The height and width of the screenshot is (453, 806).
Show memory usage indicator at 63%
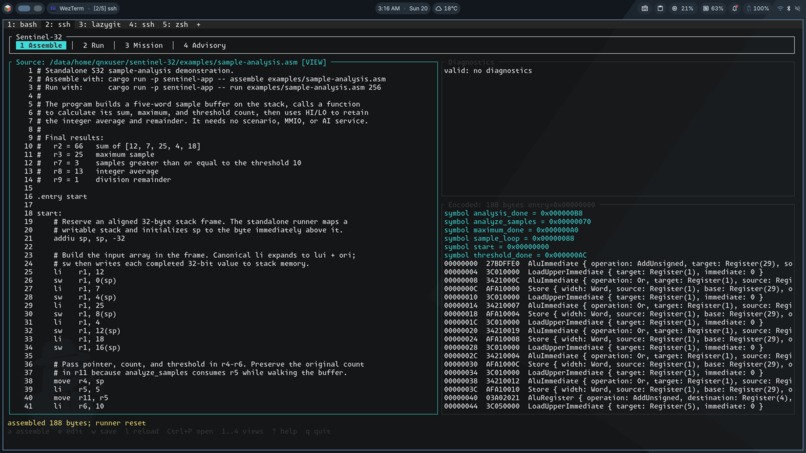click(x=713, y=8)
